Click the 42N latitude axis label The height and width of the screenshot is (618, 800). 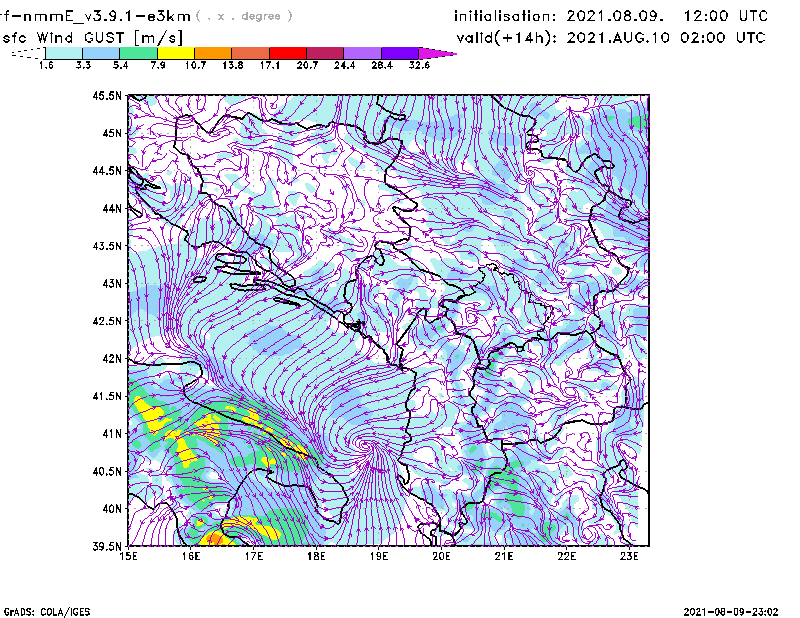112,359
